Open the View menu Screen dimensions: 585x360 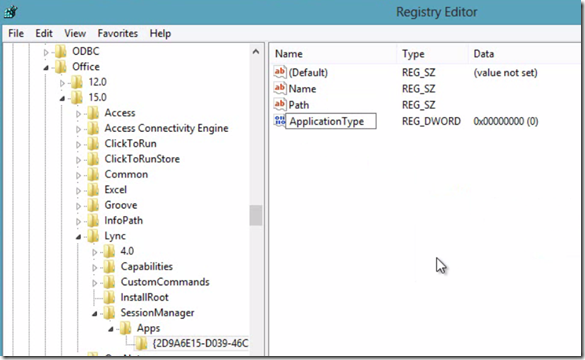coord(75,34)
